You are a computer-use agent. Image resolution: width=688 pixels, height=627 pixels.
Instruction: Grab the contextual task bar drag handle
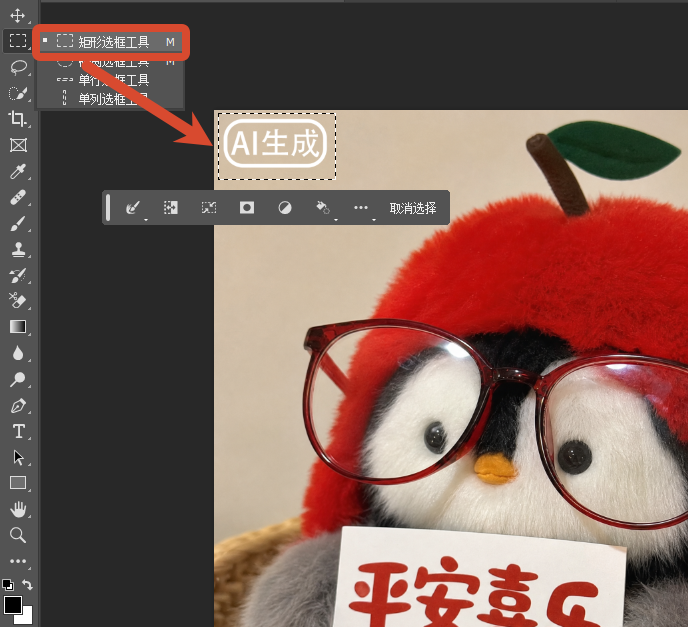tap(108, 208)
